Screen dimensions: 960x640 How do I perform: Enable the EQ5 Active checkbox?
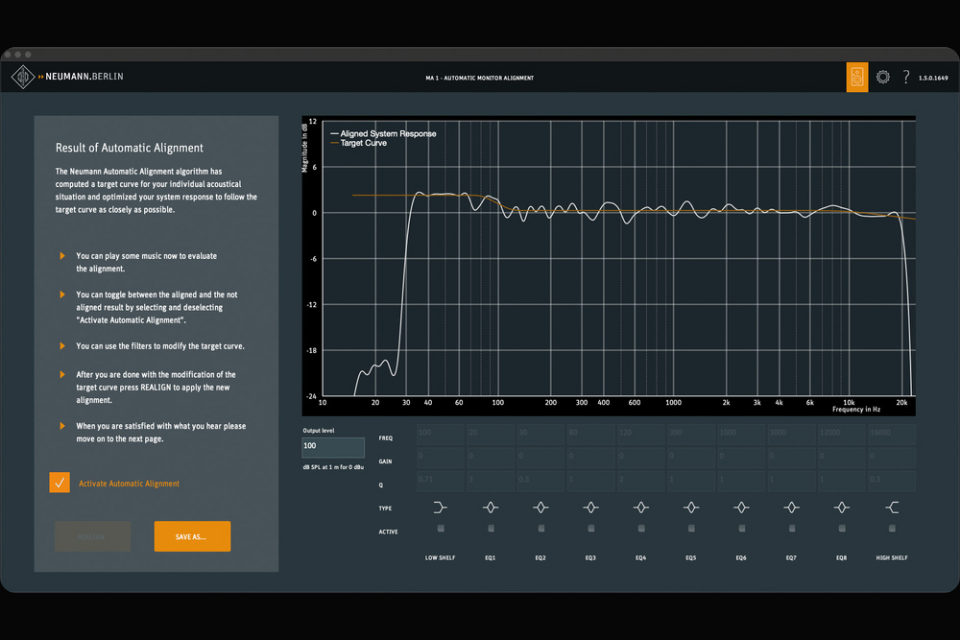[x=691, y=528]
